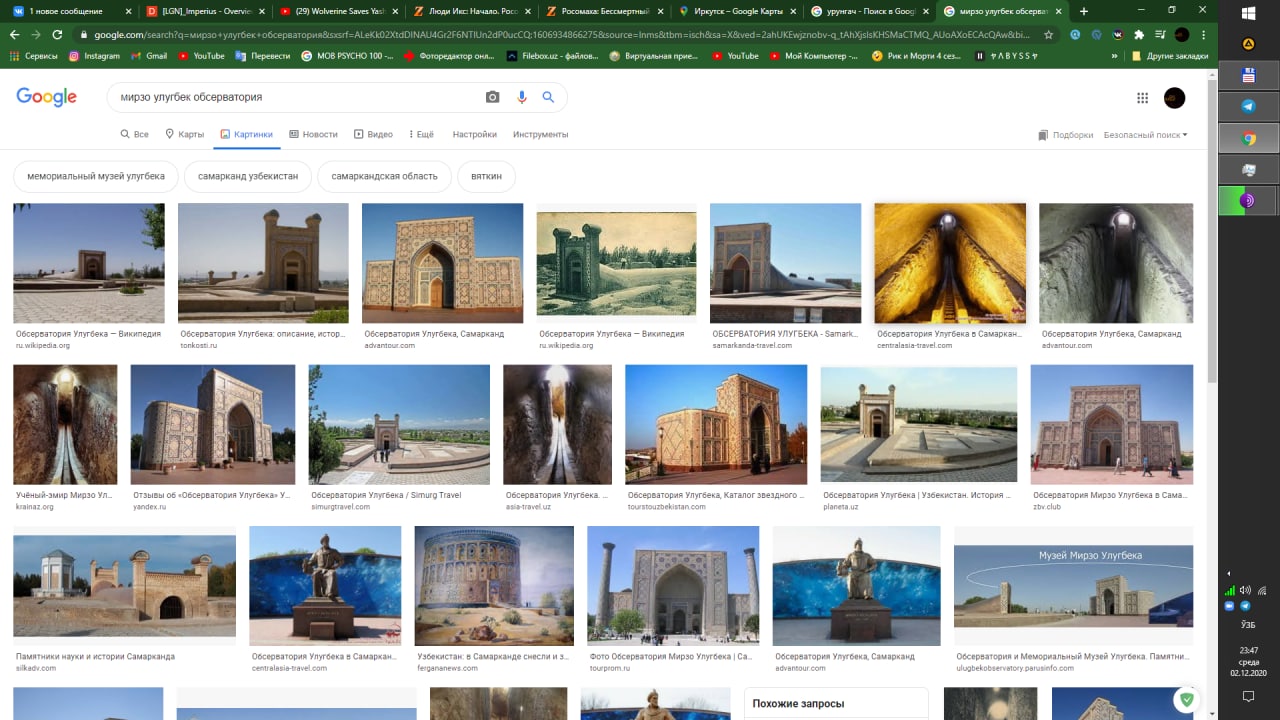Switch to the Wolverine Saves YouTube tab
The width and height of the screenshot is (1280, 720).
click(x=337, y=11)
